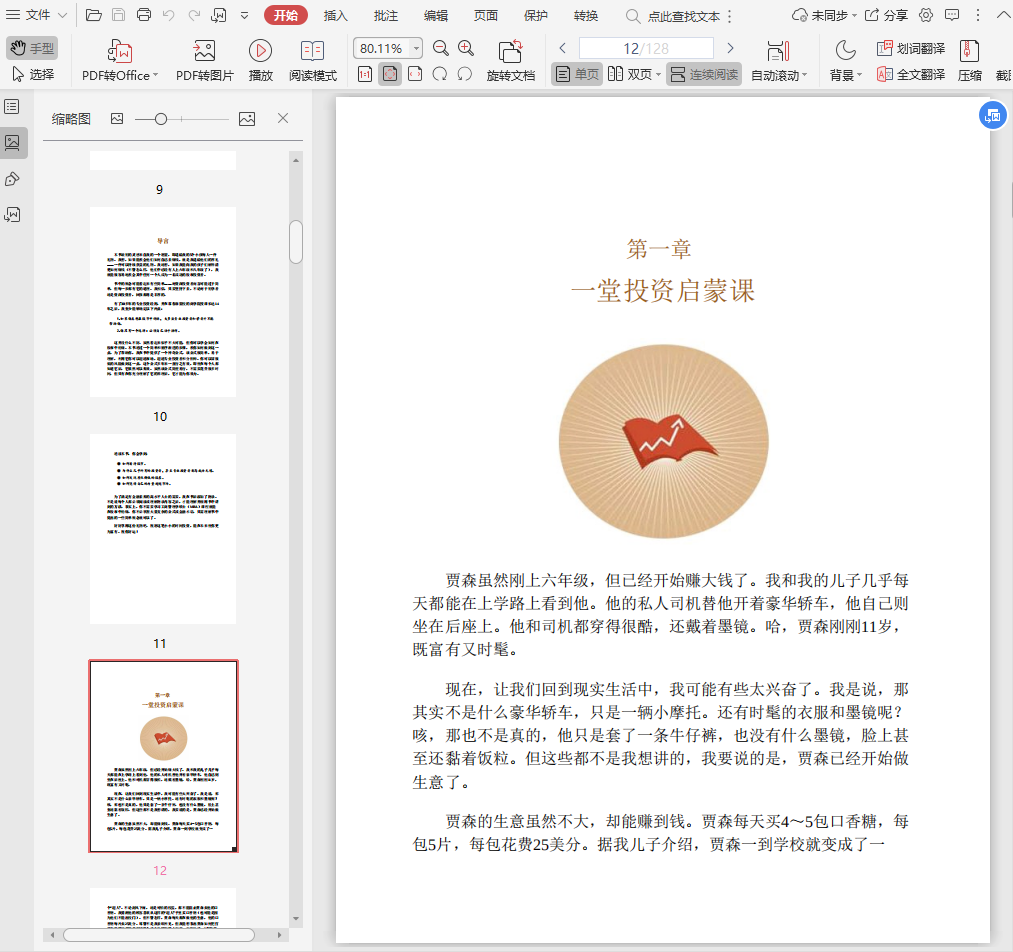Image resolution: width=1013 pixels, height=952 pixels.
Task: Select the fit page icon
Action: 390,74
